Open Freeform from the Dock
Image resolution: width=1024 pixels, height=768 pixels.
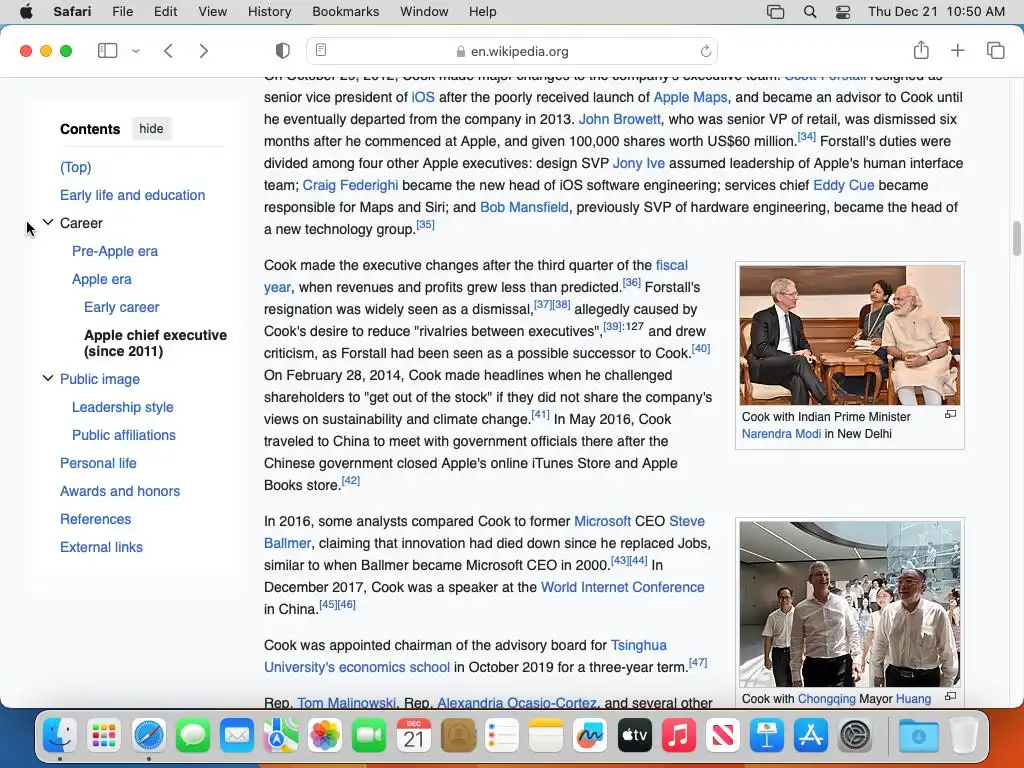[x=590, y=736]
